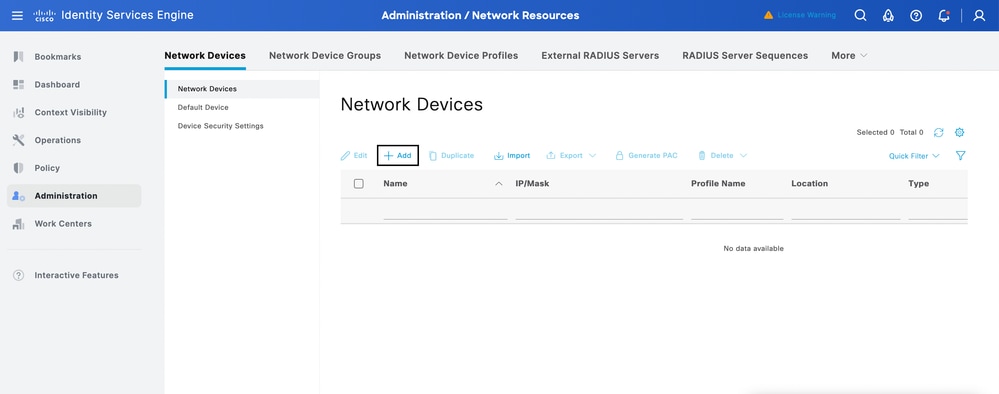Click the Generate PAC lock icon
The image size is (999, 394).
[x=619, y=156]
